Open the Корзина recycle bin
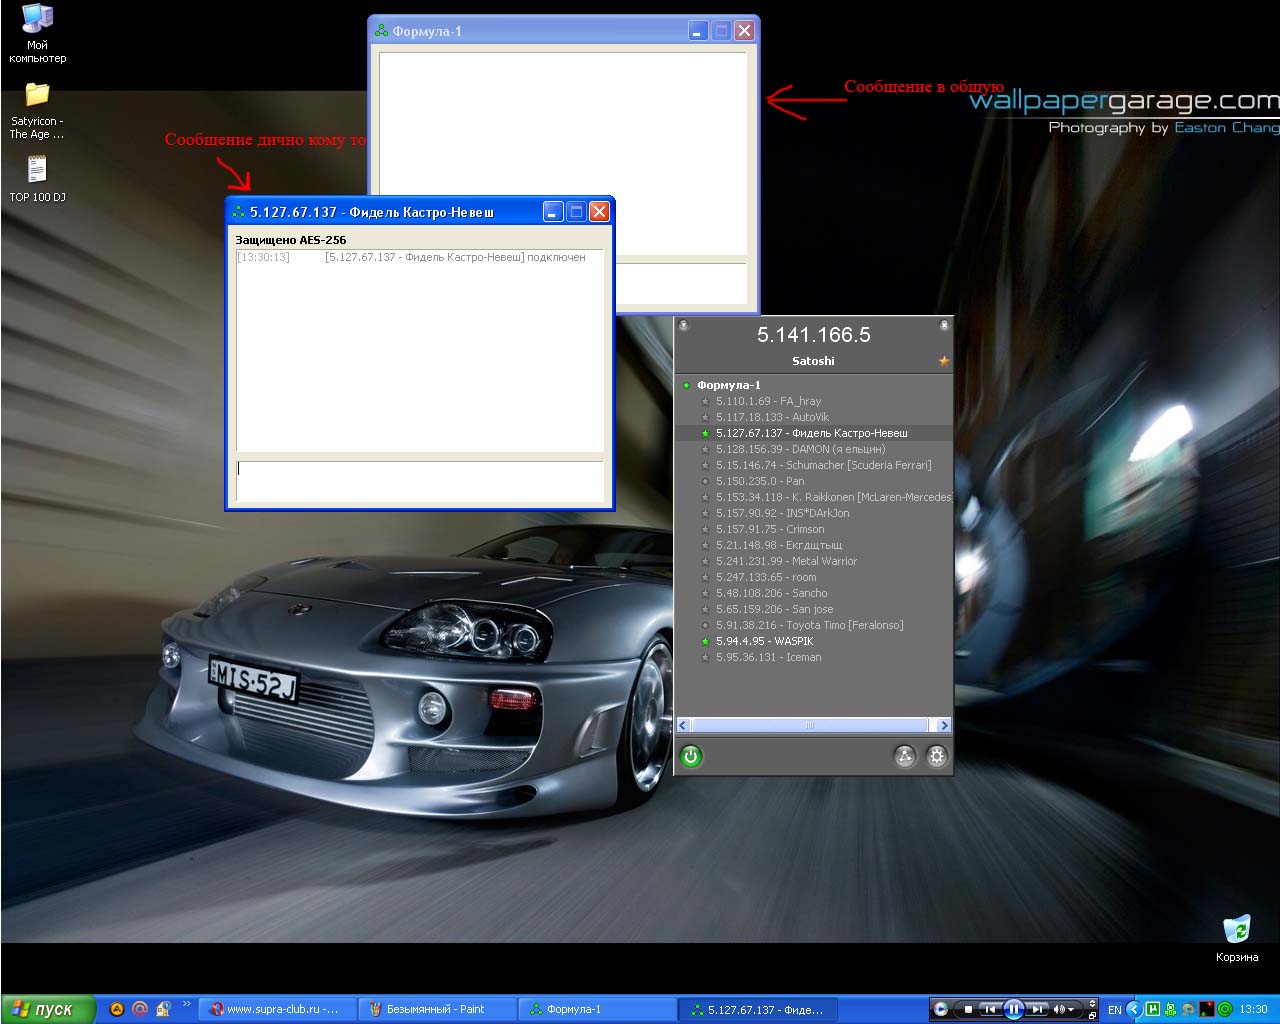Viewport: 1280px width, 1024px height. [x=1237, y=930]
